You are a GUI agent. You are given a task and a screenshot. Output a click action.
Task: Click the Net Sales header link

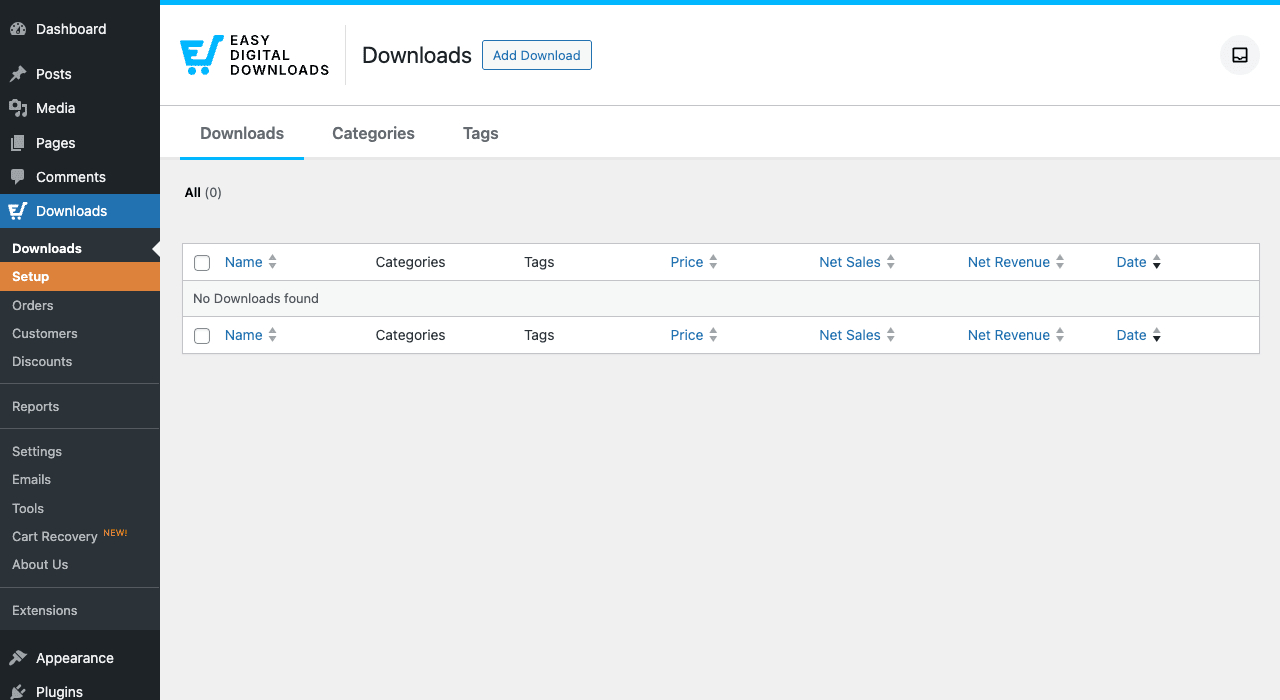[x=850, y=262]
